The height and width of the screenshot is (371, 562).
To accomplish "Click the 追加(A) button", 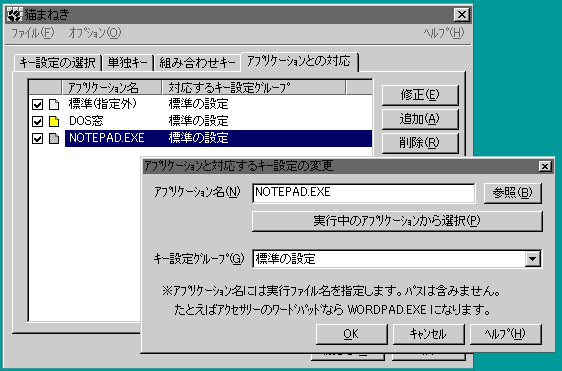I will click(x=420, y=119).
